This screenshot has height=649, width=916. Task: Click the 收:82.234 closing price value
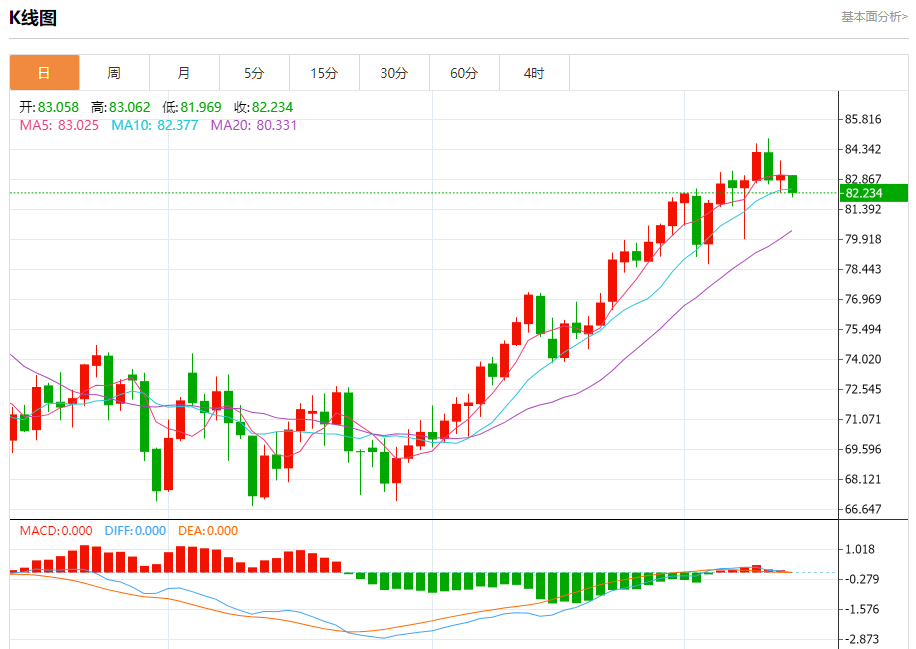pyautogui.click(x=263, y=107)
